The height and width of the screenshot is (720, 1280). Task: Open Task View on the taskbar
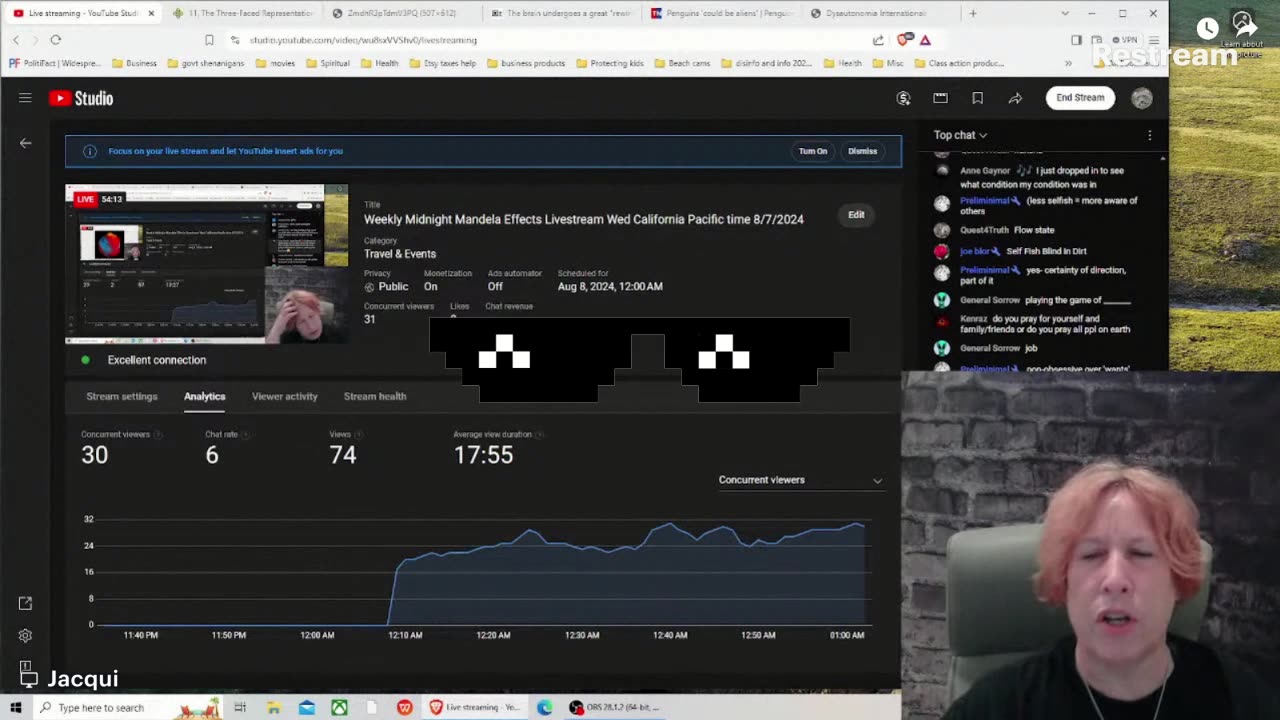tap(240, 707)
